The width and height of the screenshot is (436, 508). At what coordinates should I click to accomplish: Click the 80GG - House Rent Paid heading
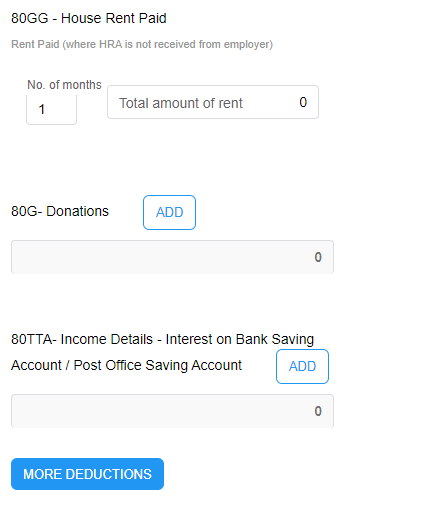pos(89,18)
